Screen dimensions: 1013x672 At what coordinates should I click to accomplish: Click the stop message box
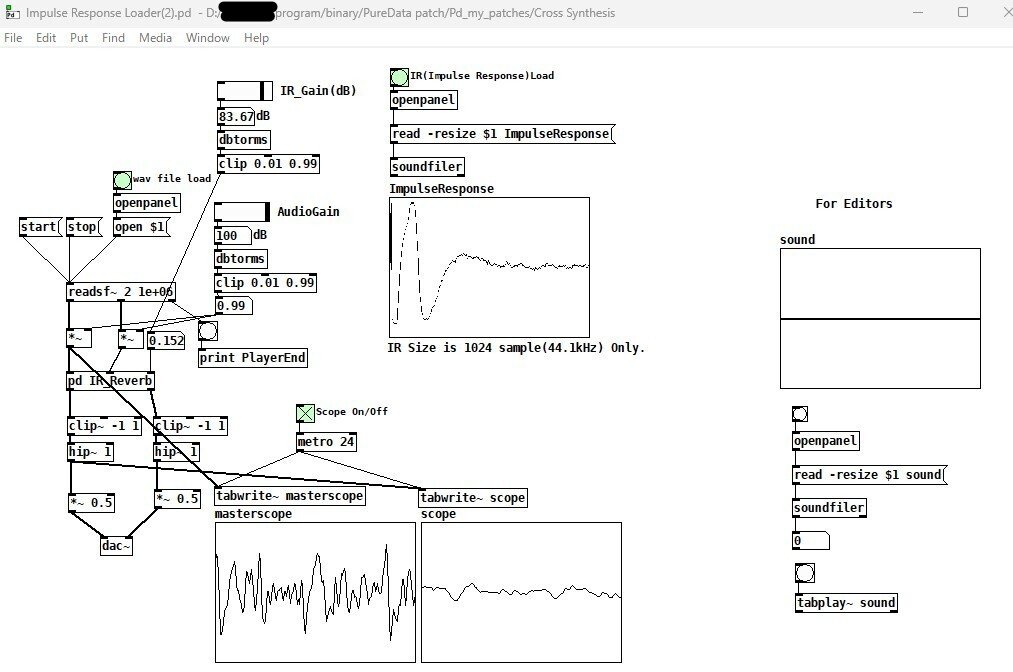coord(82,227)
